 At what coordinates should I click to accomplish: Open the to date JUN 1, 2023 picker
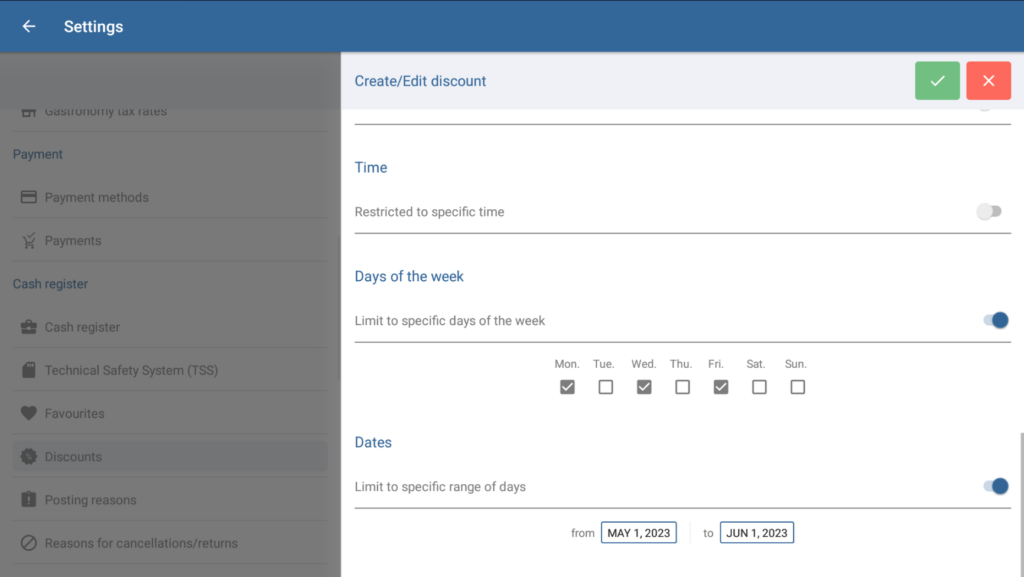[757, 533]
